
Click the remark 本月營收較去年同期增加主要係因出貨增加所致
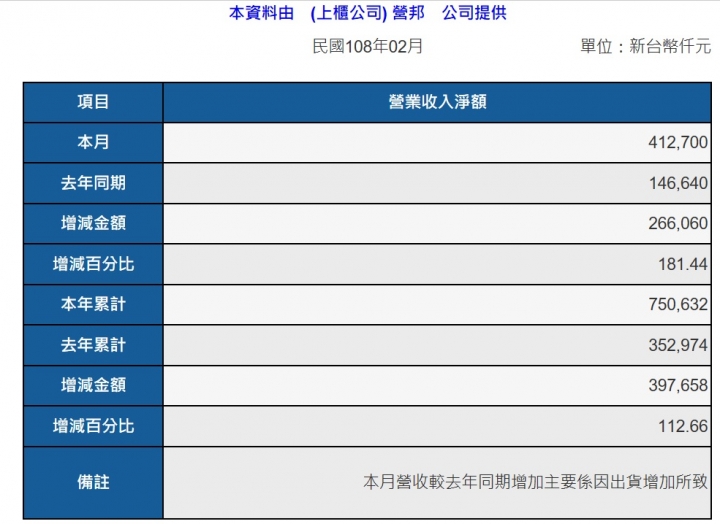(535, 482)
